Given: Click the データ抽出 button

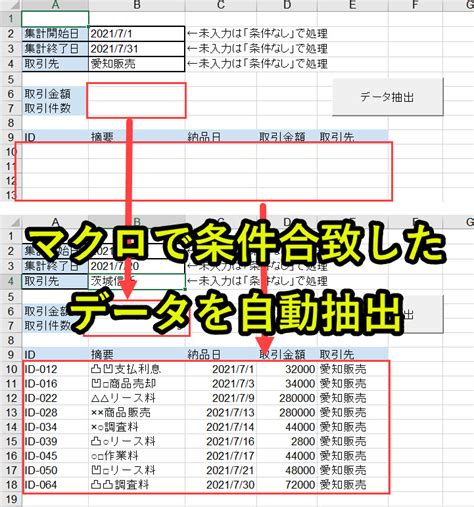Looking at the screenshot, I should pyautogui.click(x=388, y=97).
